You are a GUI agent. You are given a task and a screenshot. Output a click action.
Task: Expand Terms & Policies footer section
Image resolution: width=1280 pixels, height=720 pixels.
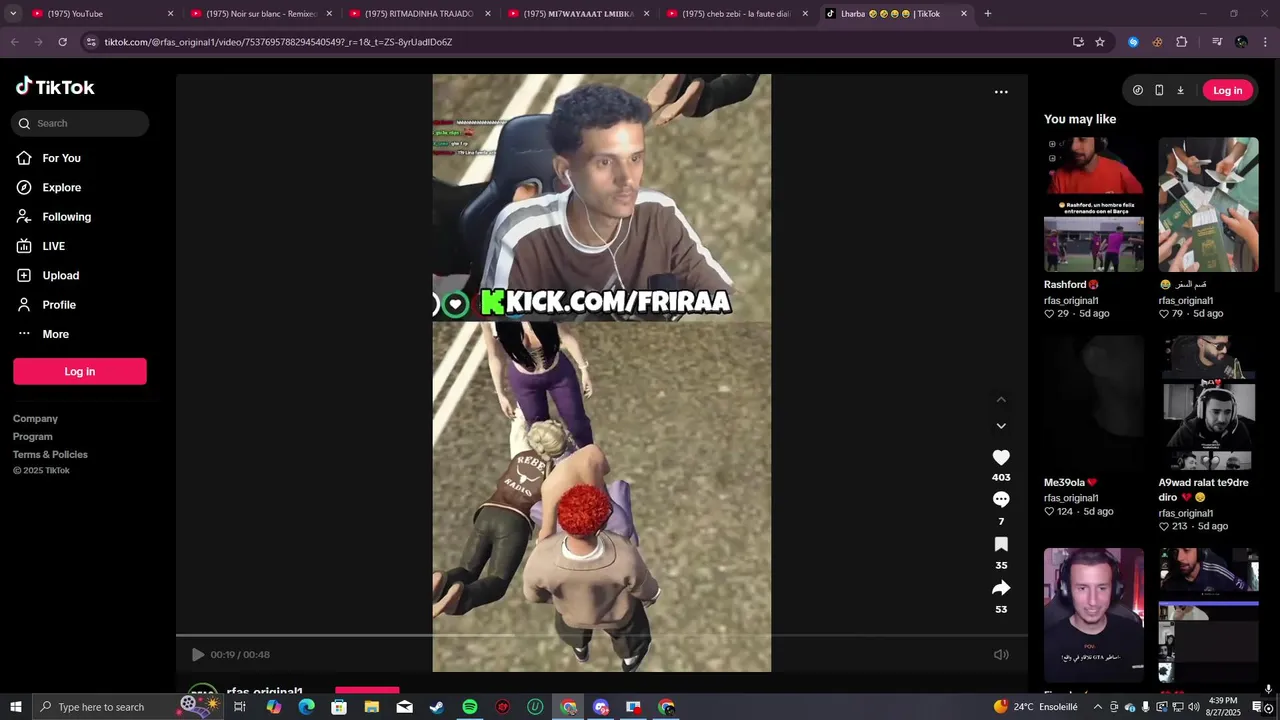coord(50,455)
